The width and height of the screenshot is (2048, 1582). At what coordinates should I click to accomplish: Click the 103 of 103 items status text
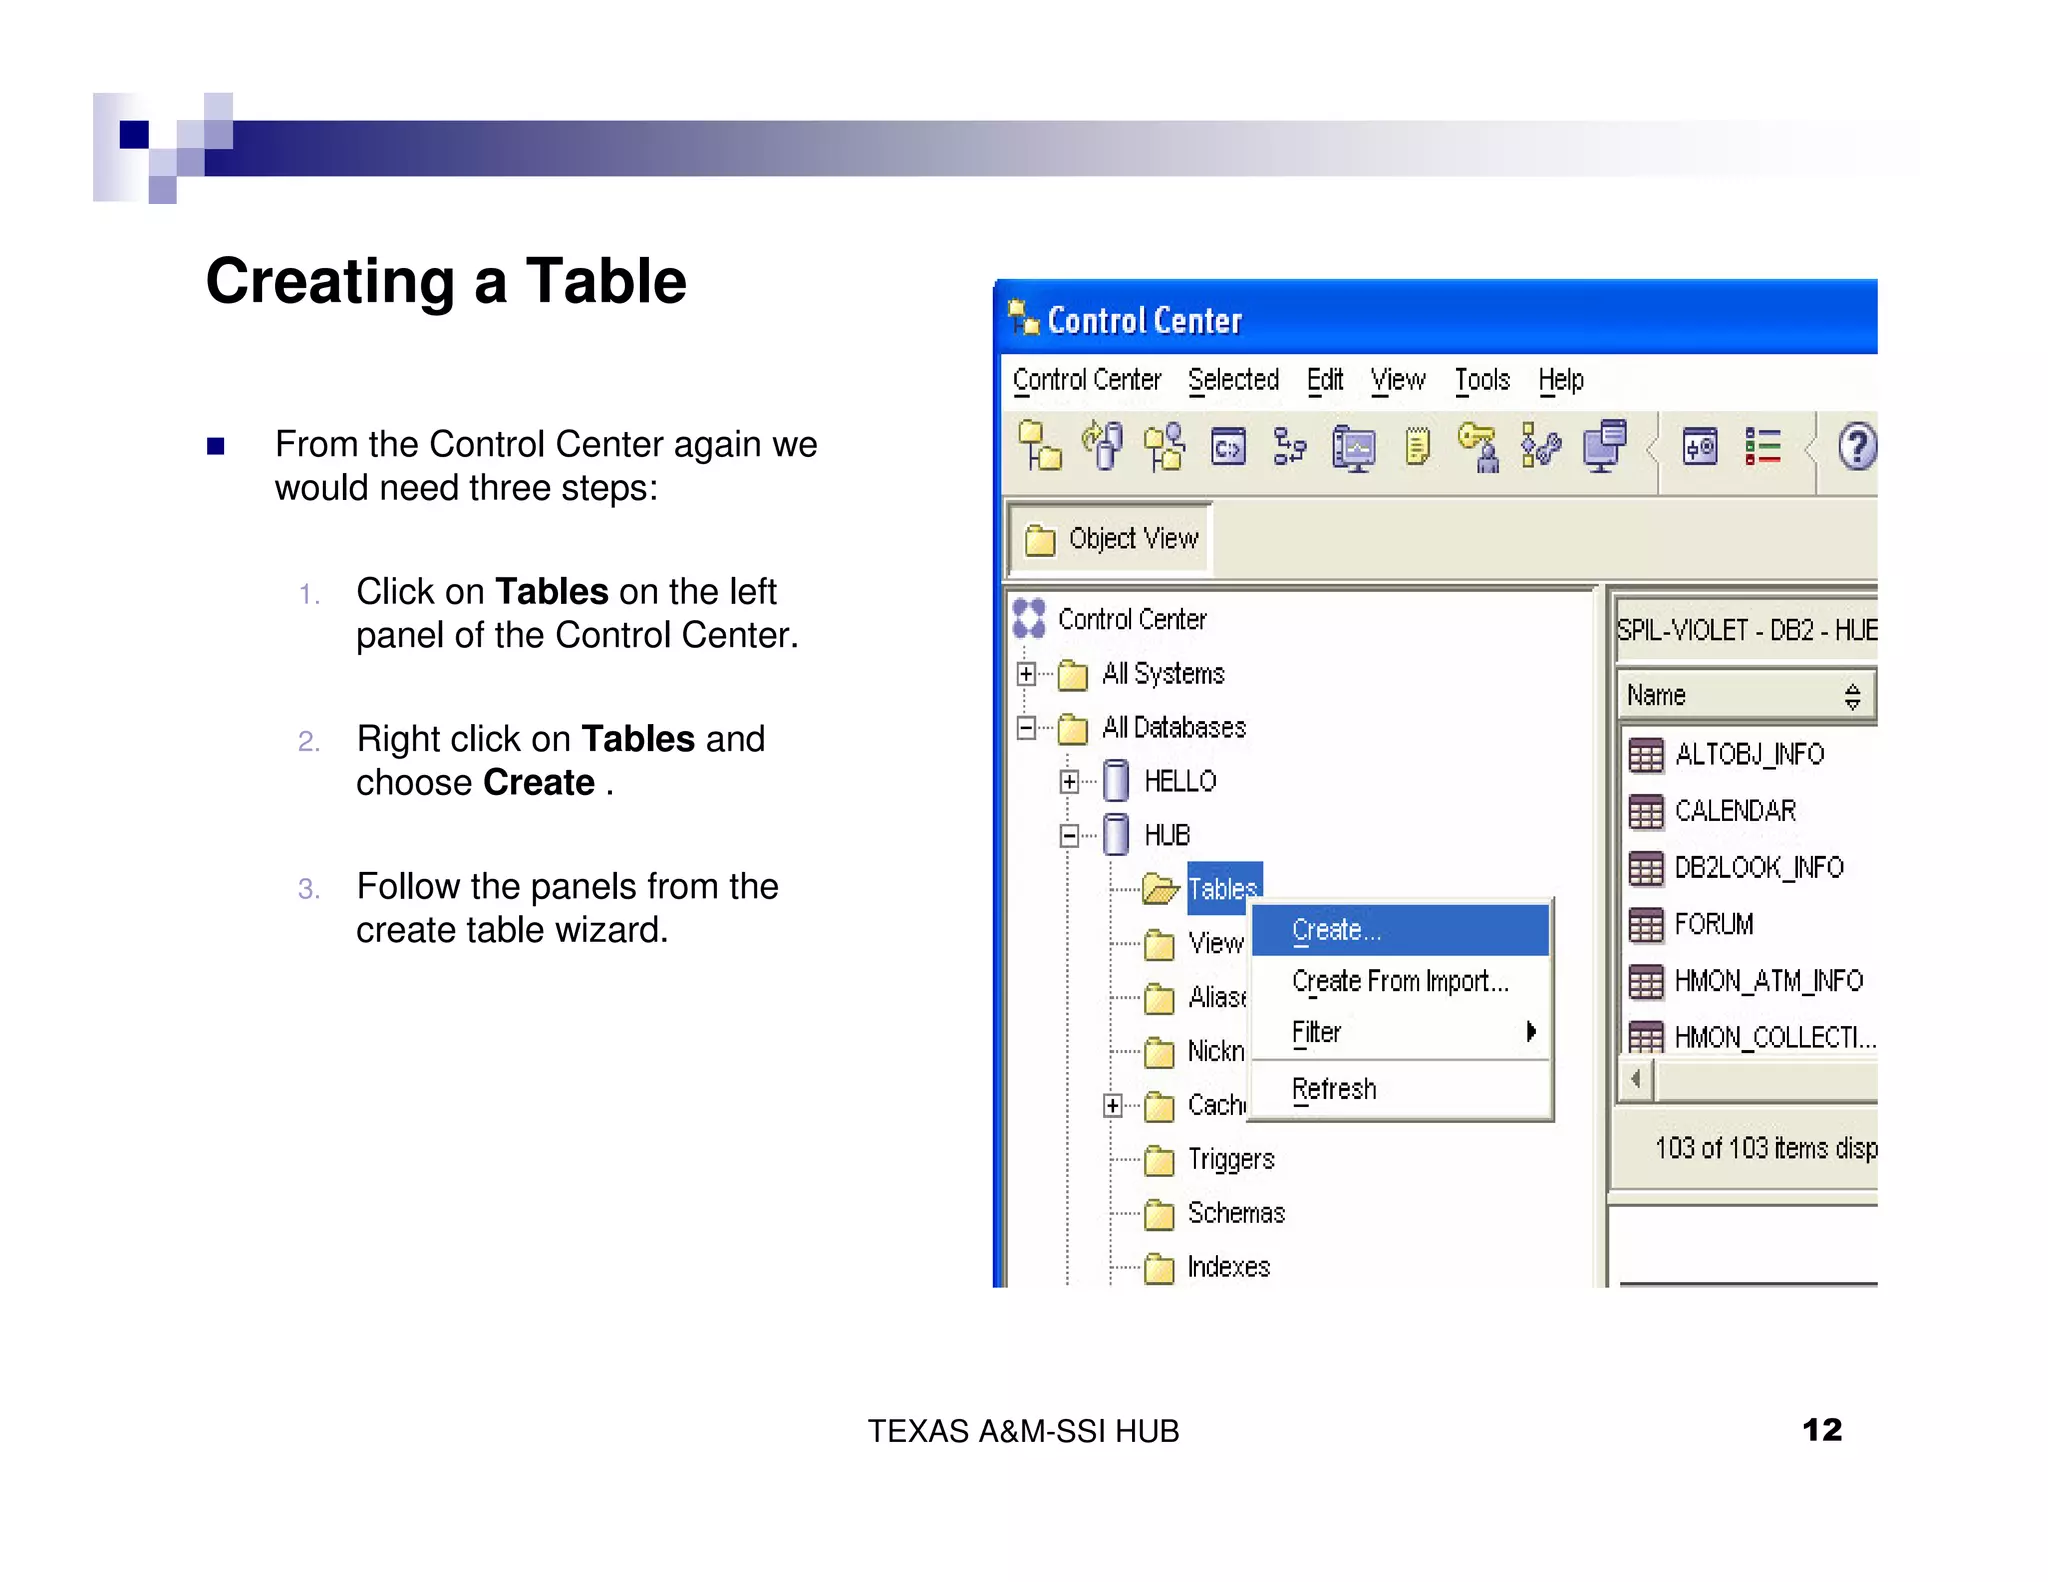1766,1148
